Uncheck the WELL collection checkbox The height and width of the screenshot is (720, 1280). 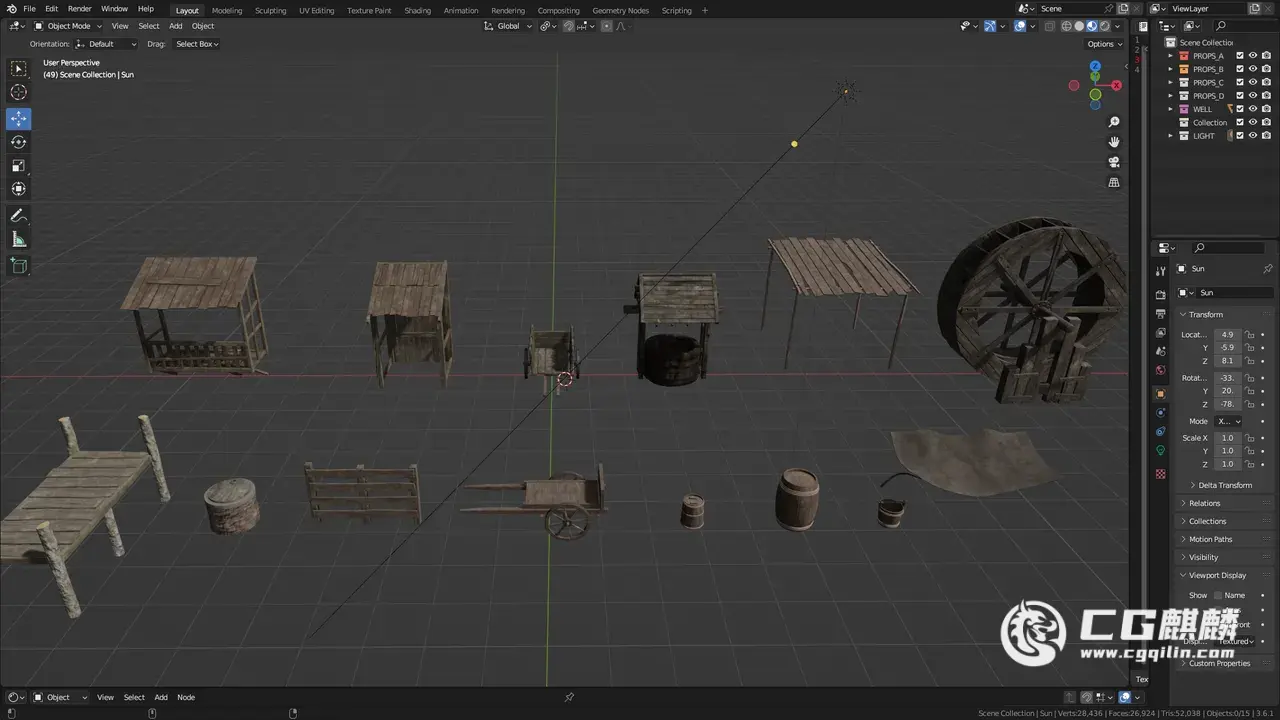pyautogui.click(x=1240, y=109)
